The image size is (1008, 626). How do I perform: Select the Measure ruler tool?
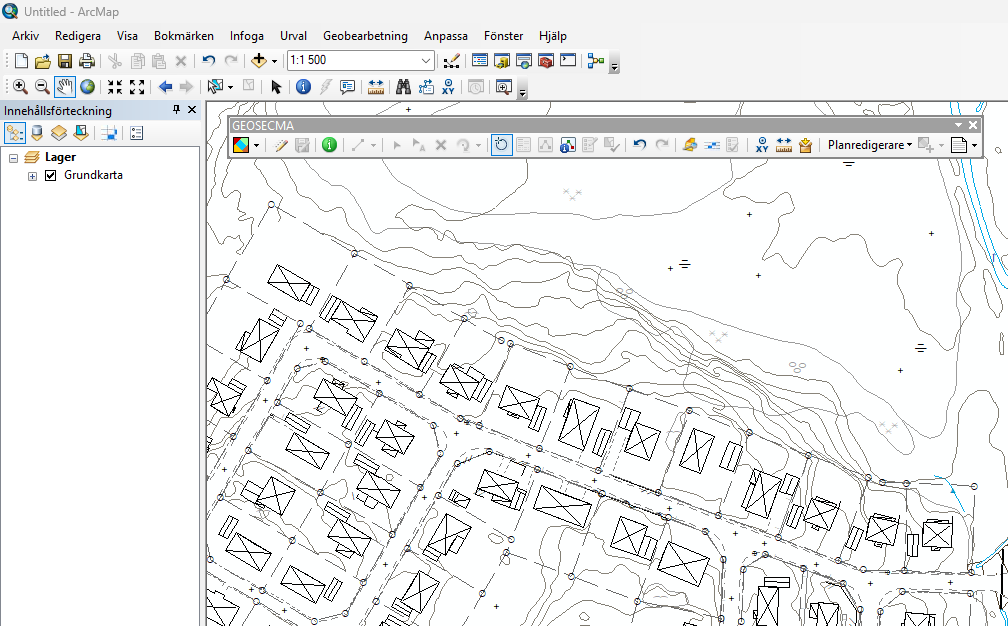click(x=376, y=87)
